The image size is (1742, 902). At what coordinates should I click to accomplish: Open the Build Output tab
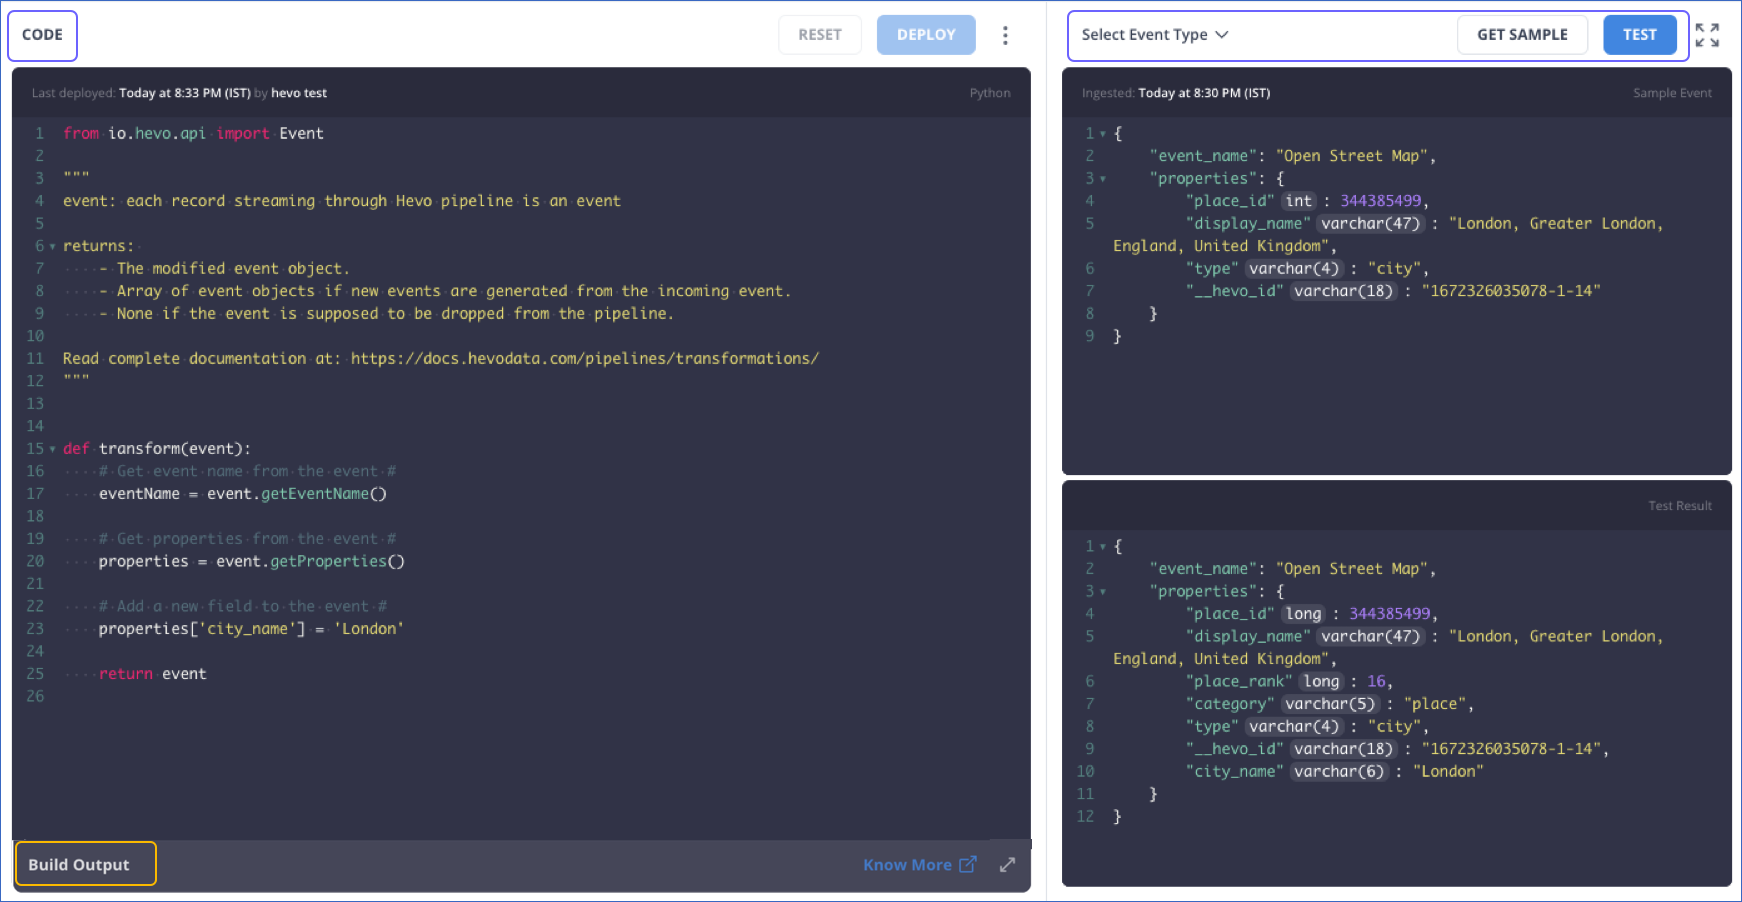(85, 864)
